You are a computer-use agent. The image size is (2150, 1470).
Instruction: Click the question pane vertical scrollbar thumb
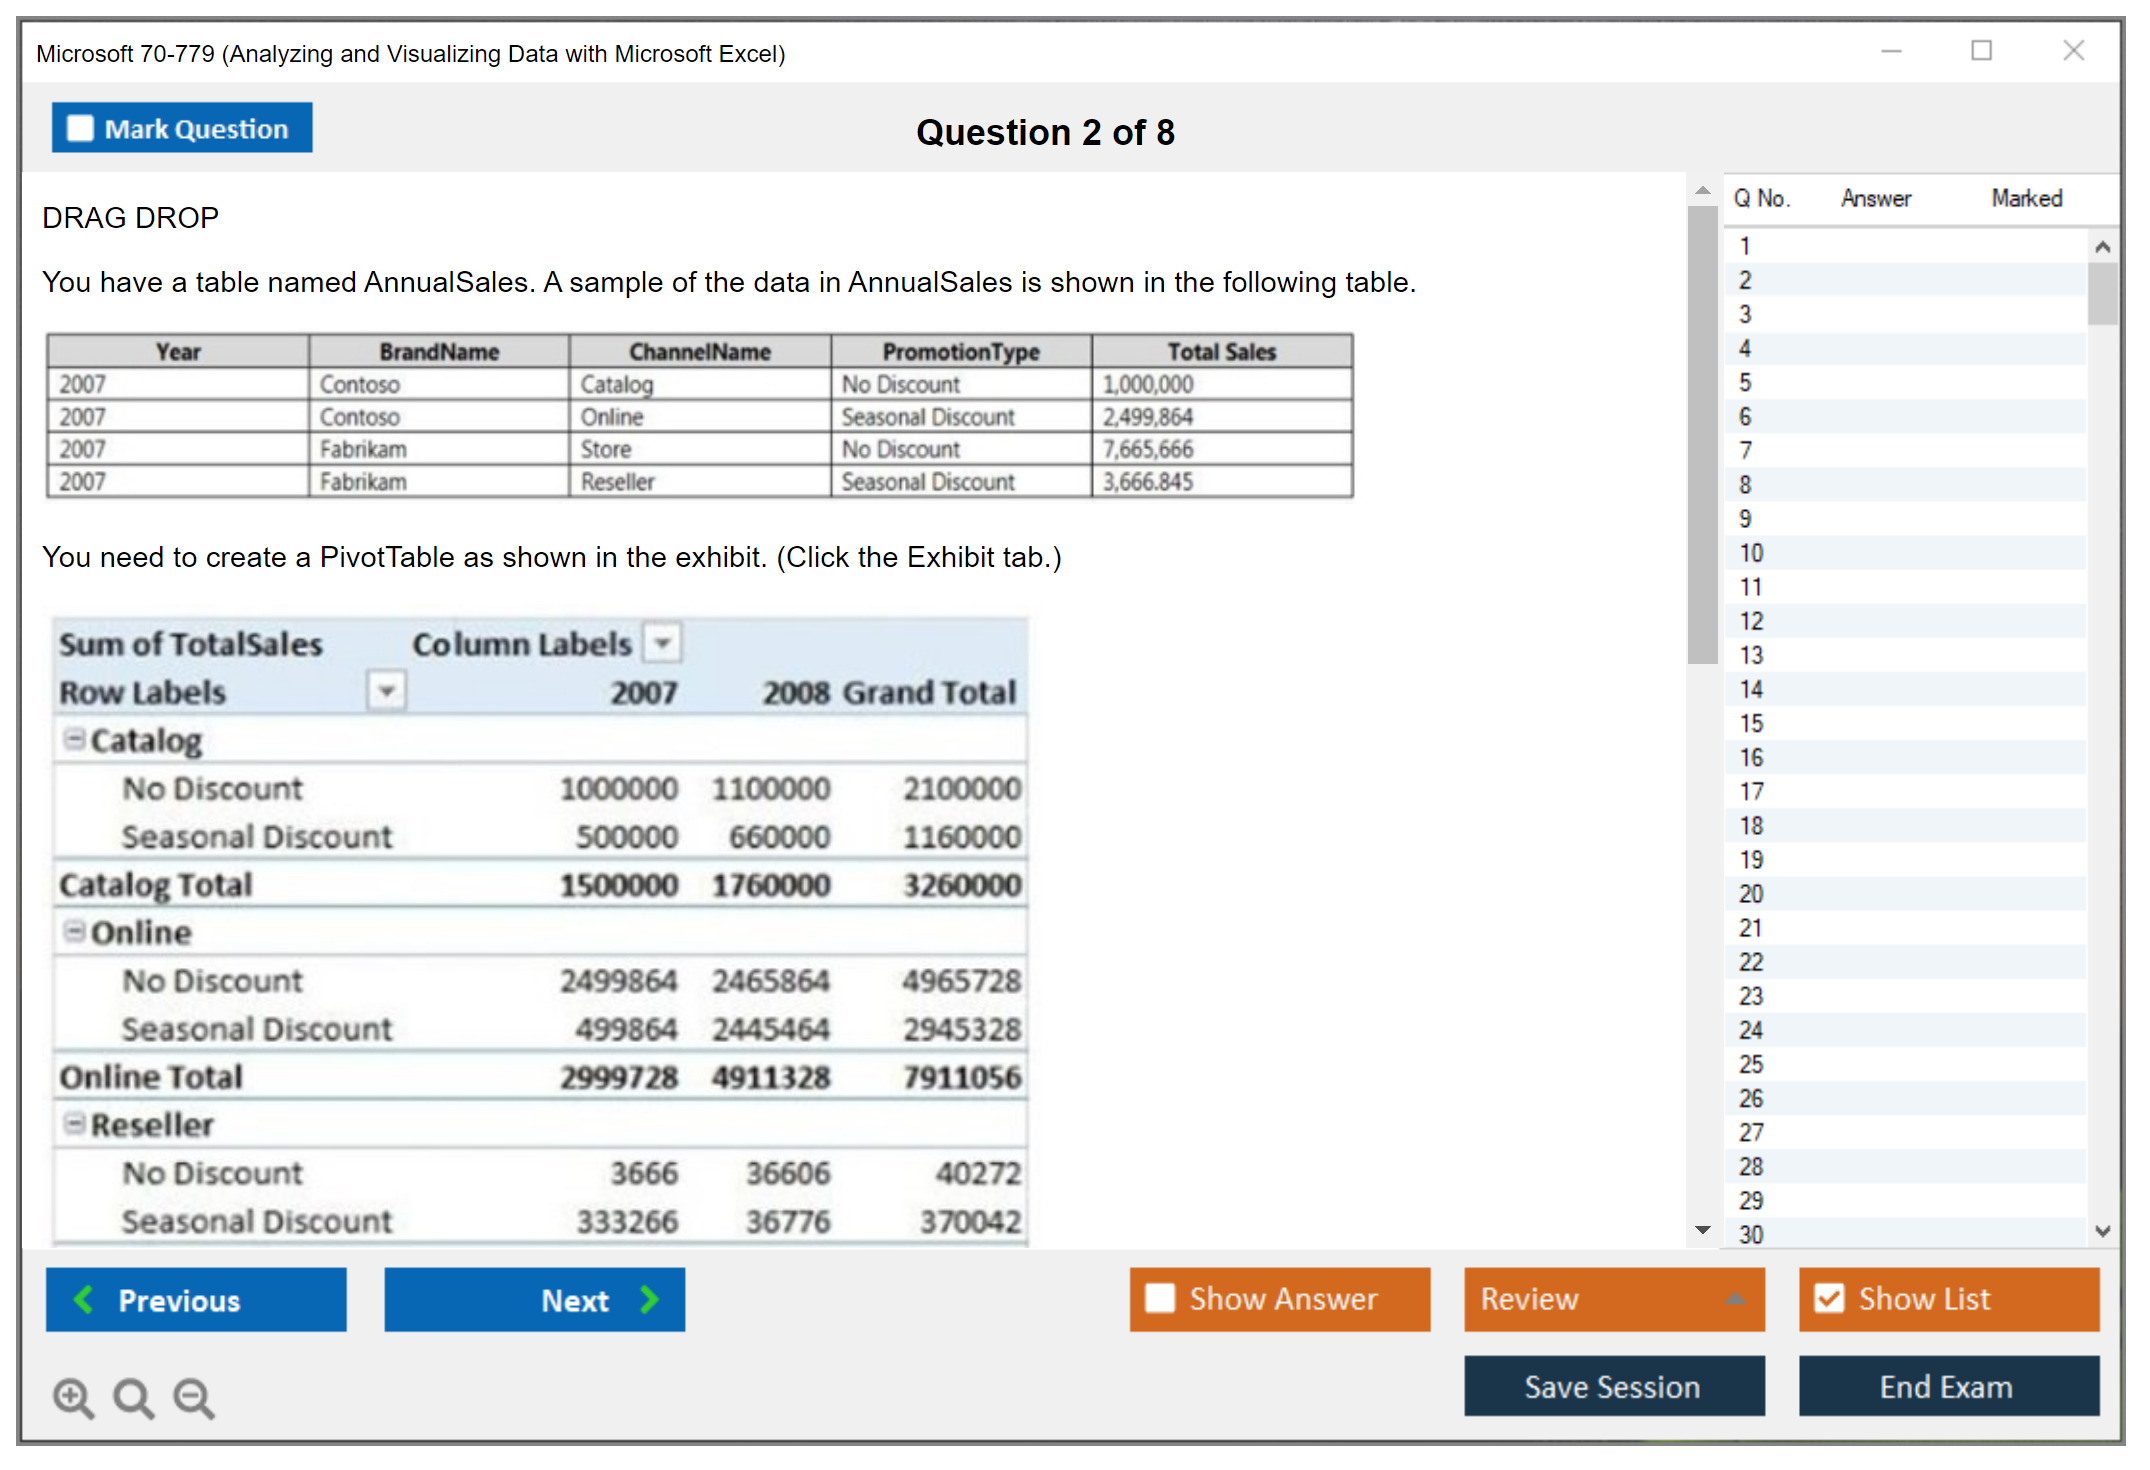point(1702,435)
